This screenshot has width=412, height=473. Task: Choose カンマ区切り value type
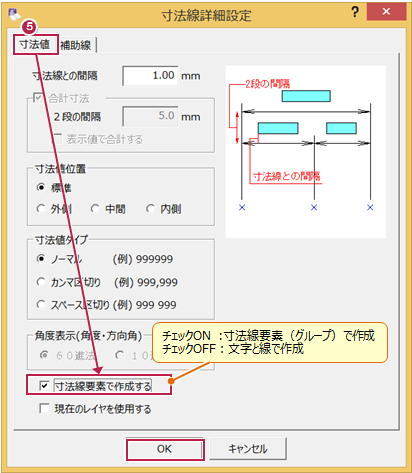click(x=41, y=282)
